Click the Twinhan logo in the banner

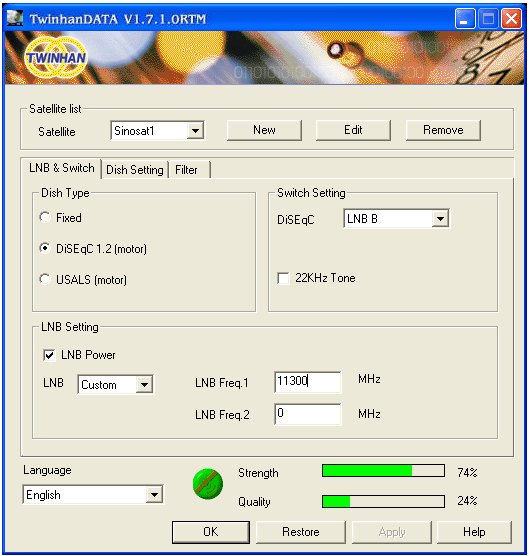pos(56,57)
